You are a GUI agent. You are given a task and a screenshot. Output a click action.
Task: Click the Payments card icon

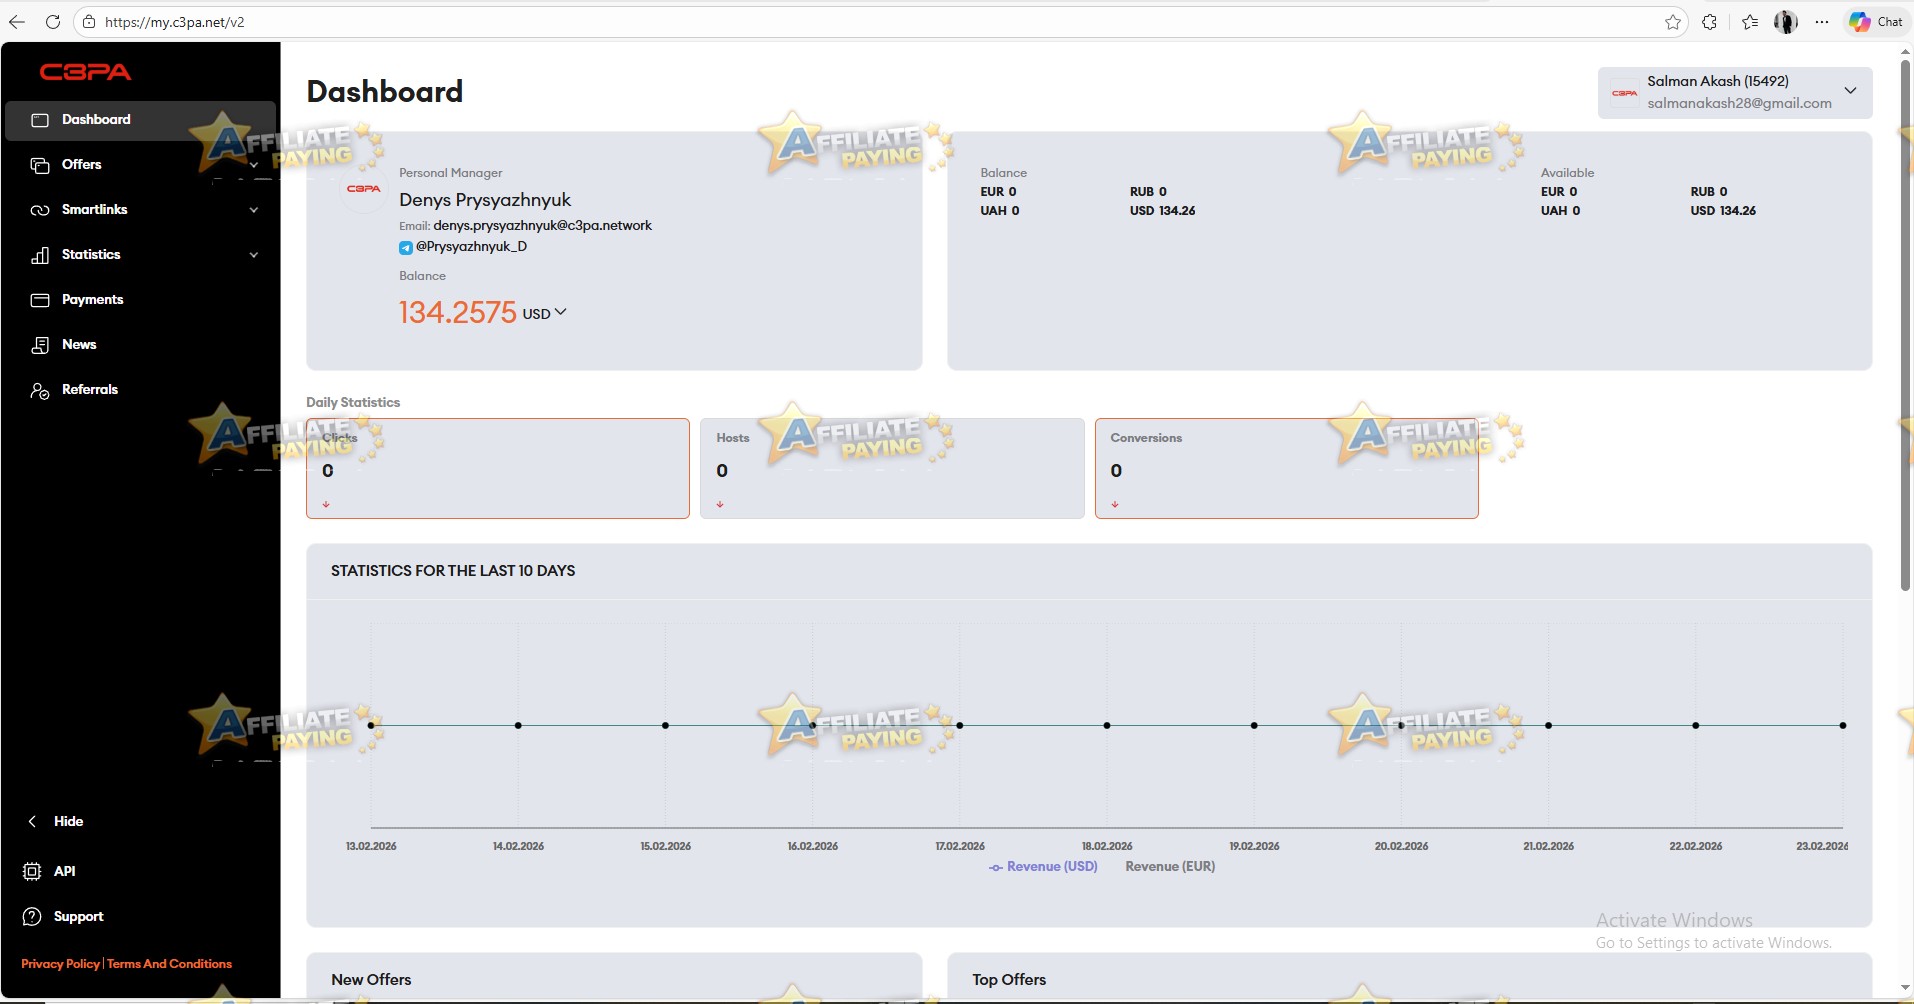pos(40,300)
